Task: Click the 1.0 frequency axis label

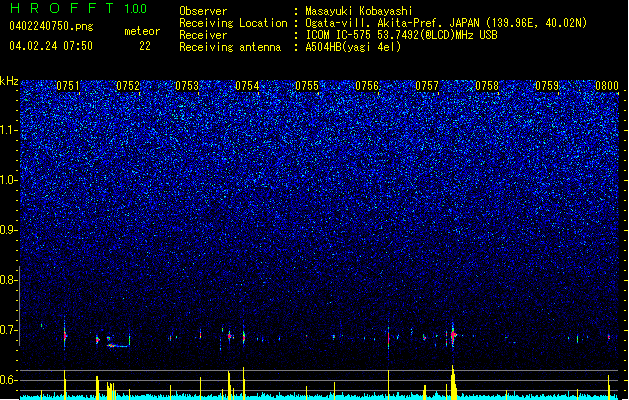Action: [9, 180]
